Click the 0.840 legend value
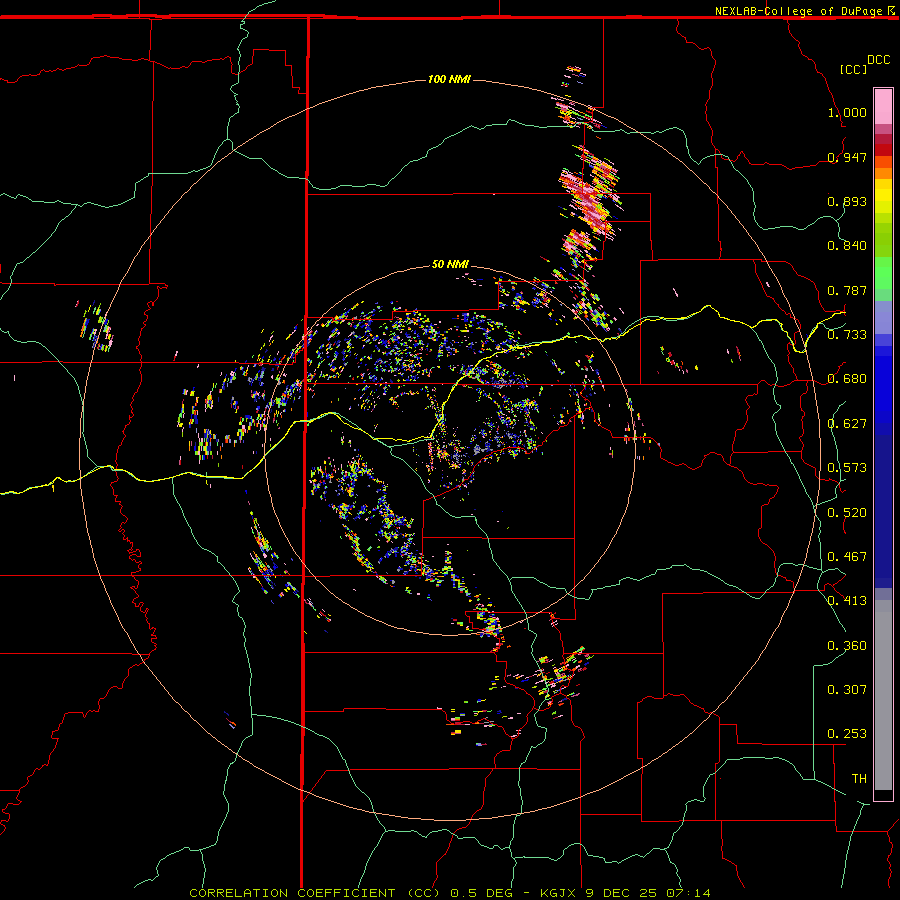This screenshot has height=900, width=900. click(x=847, y=246)
